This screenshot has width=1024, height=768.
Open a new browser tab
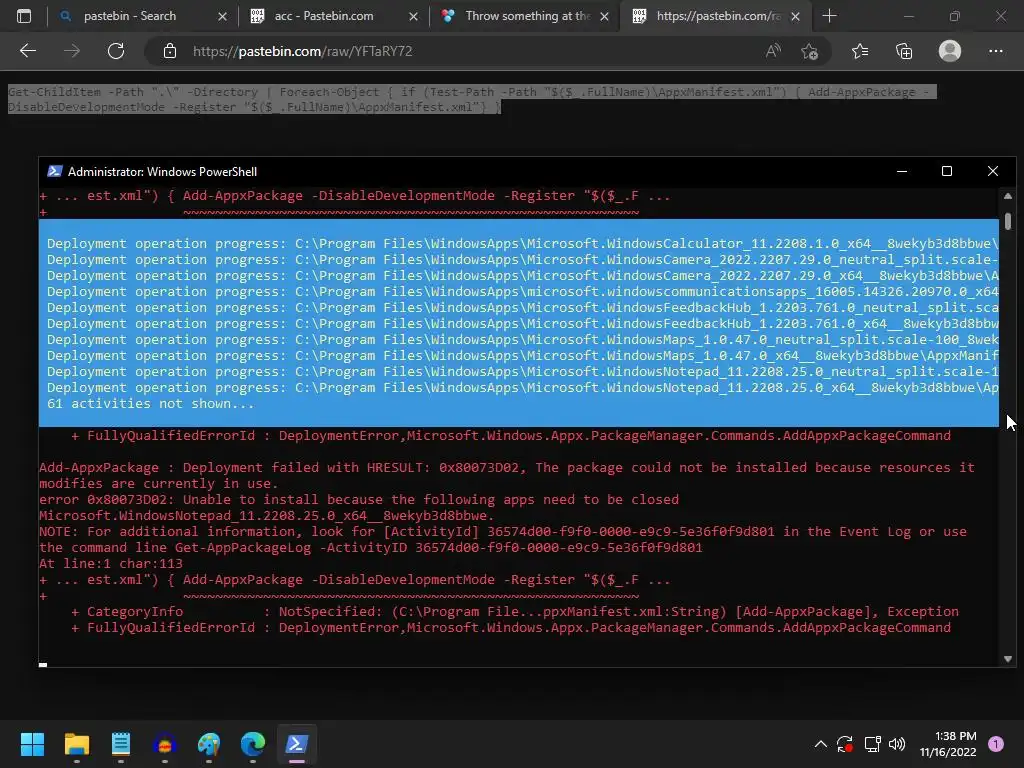click(829, 16)
